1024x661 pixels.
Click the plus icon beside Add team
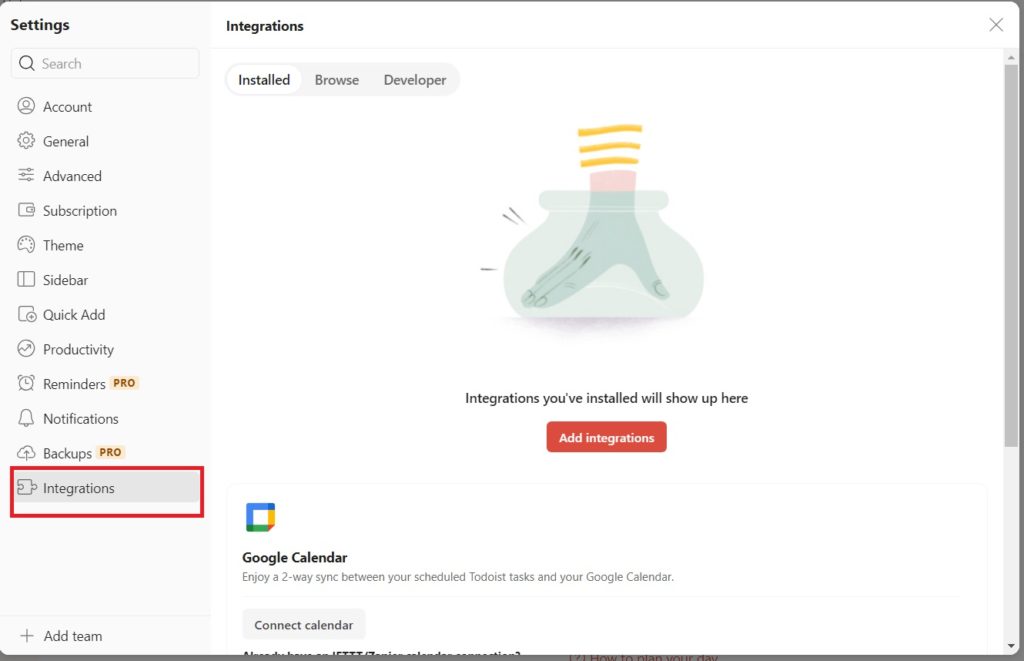click(27, 636)
